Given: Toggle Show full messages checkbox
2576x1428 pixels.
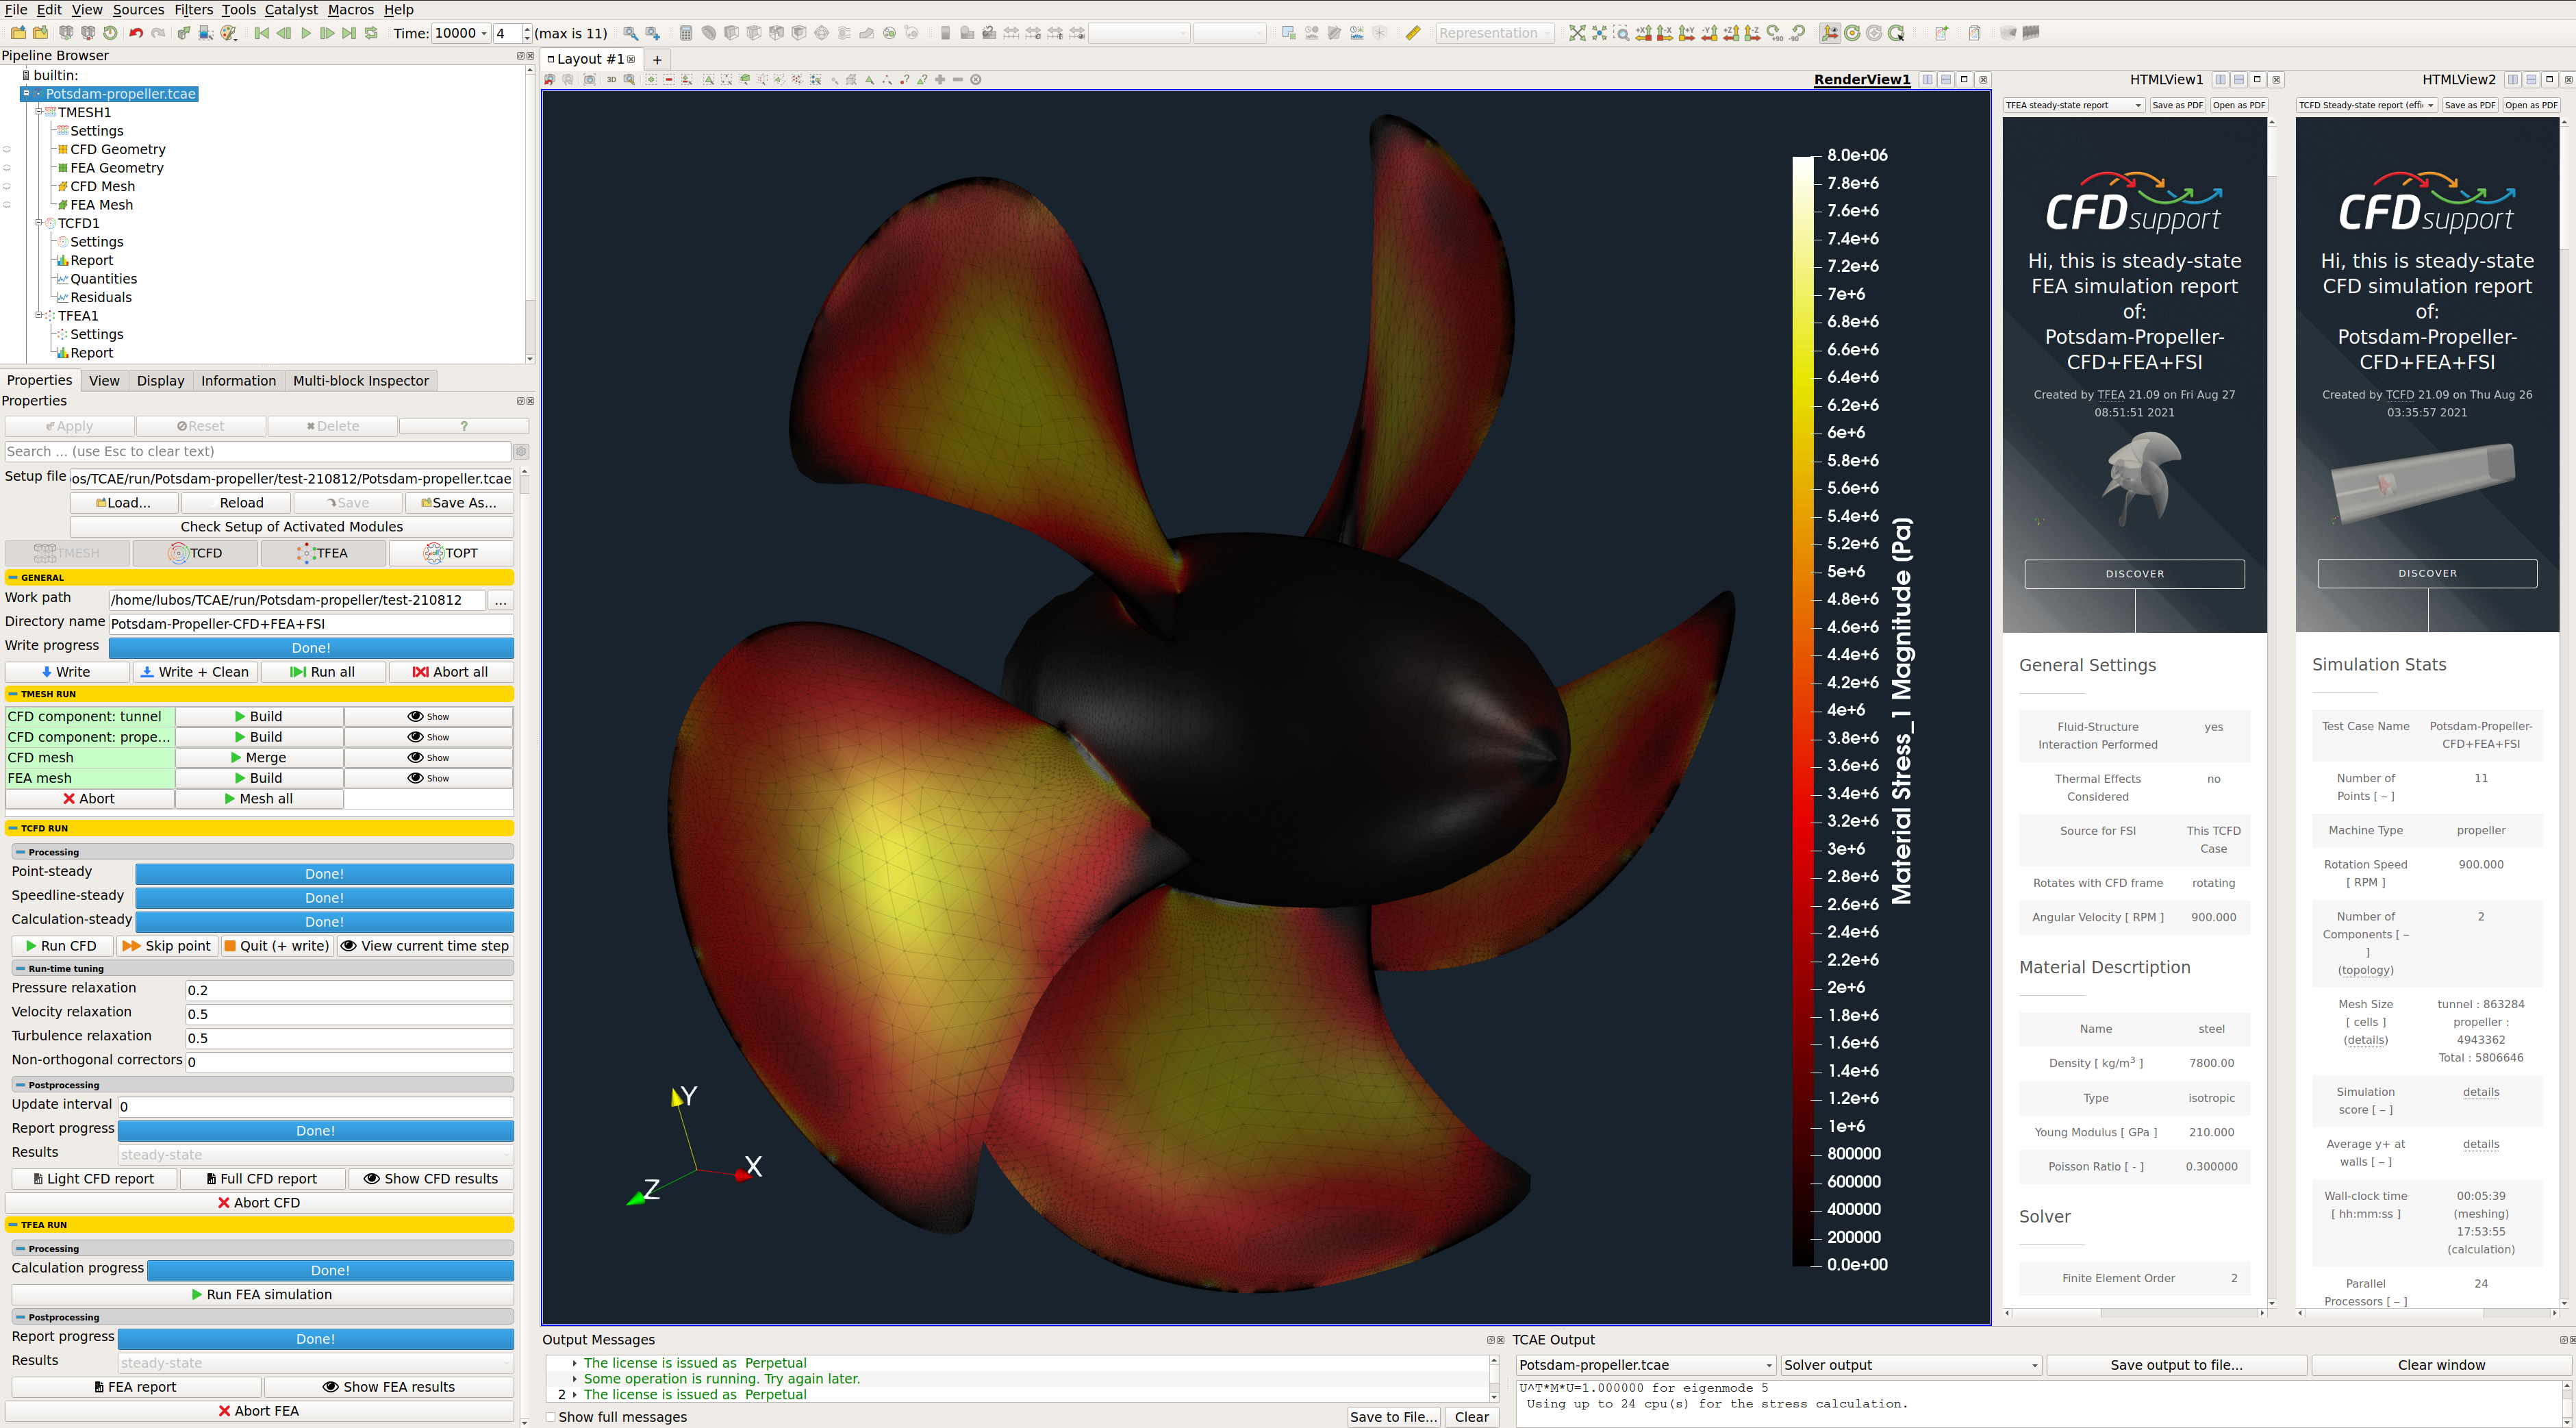Looking at the screenshot, I should tap(550, 1417).
